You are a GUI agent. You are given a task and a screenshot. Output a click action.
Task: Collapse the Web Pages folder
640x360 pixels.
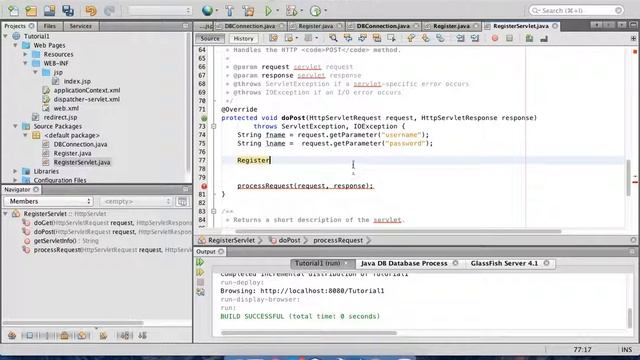(16, 45)
